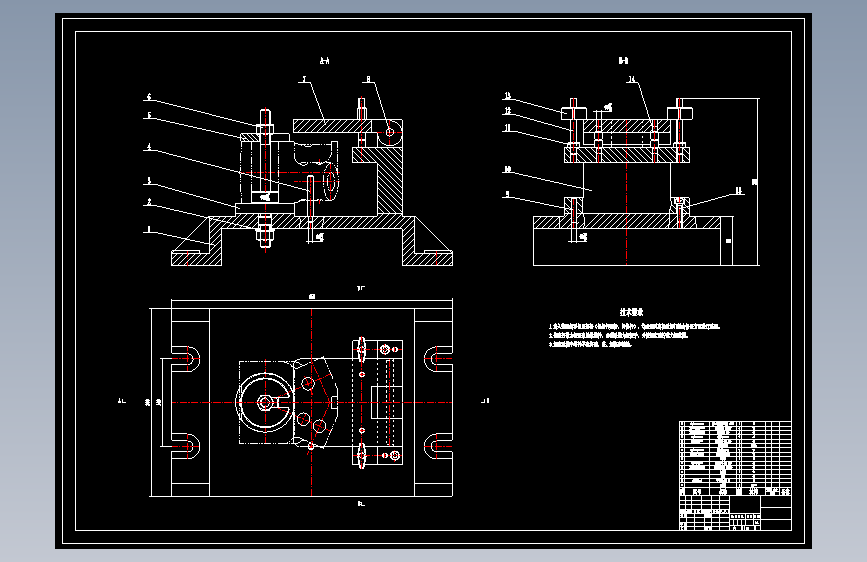
Task: Click part callout number 12
Action: 508,111
